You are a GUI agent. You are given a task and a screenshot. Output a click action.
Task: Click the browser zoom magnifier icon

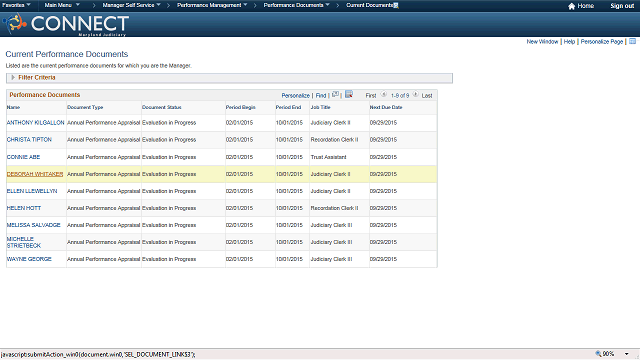point(598,353)
